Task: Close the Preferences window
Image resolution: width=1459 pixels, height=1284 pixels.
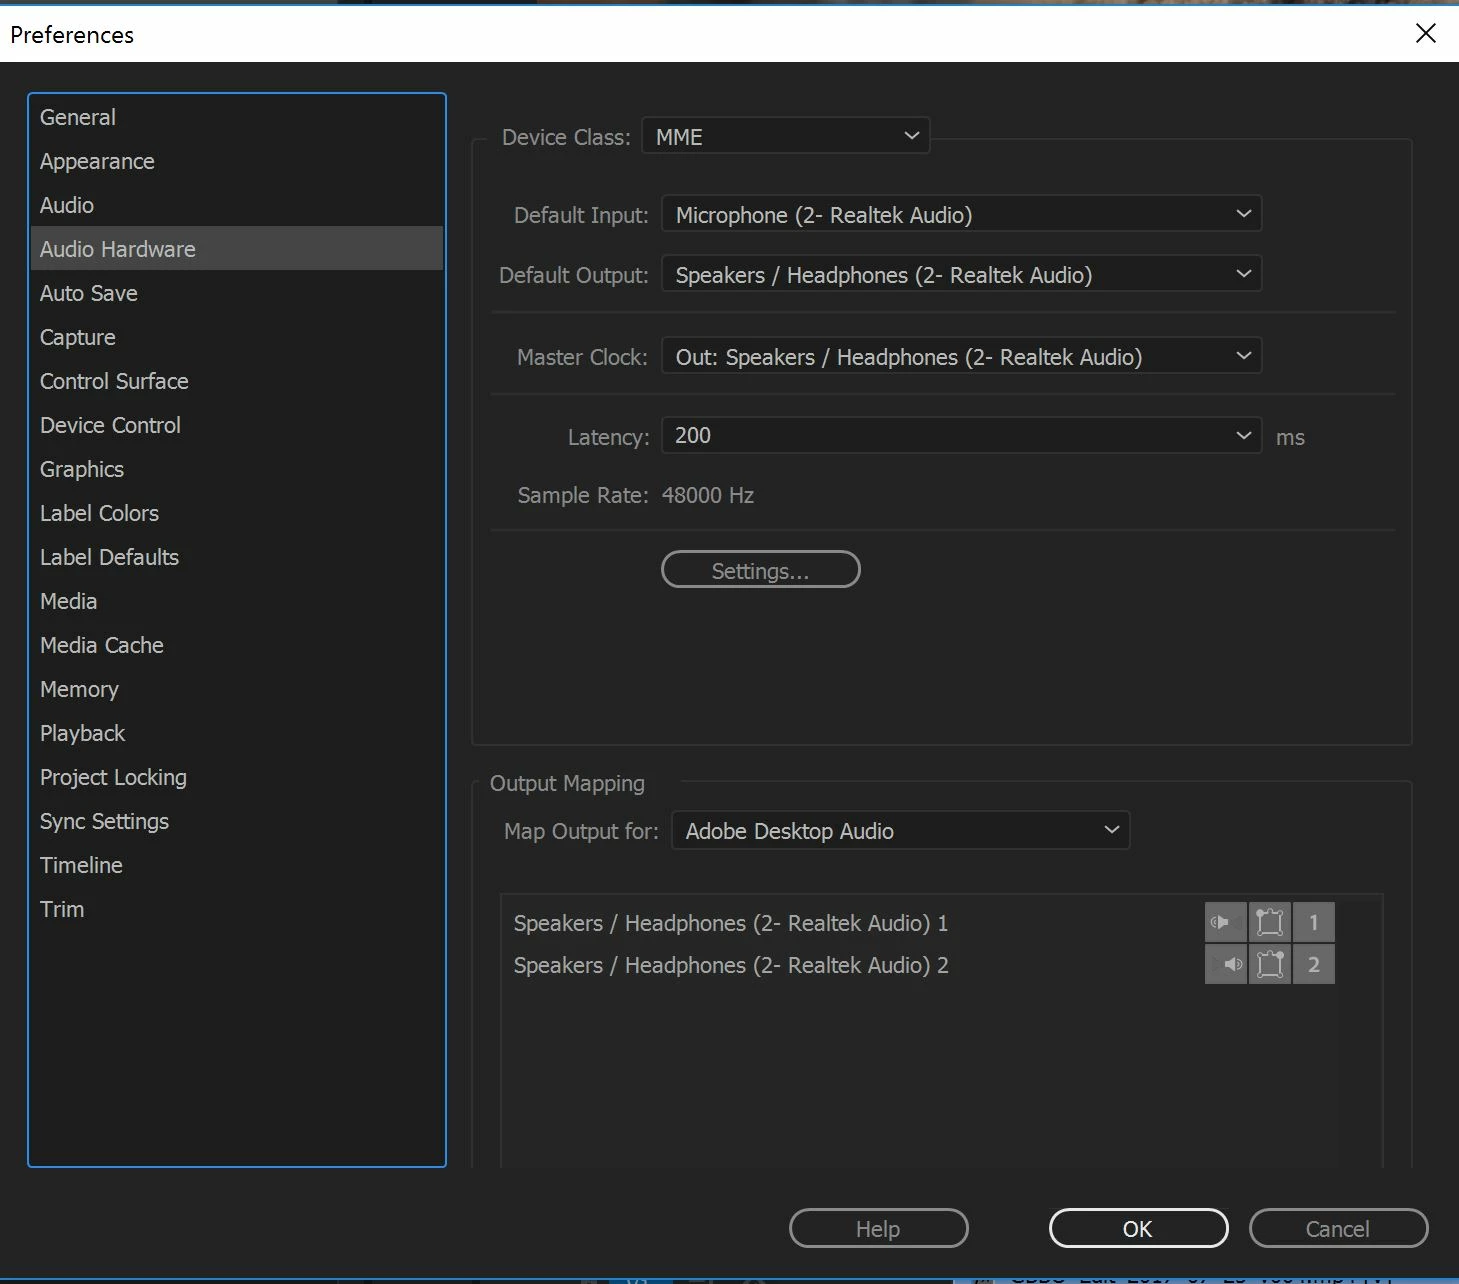Action: pyautogui.click(x=1426, y=33)
